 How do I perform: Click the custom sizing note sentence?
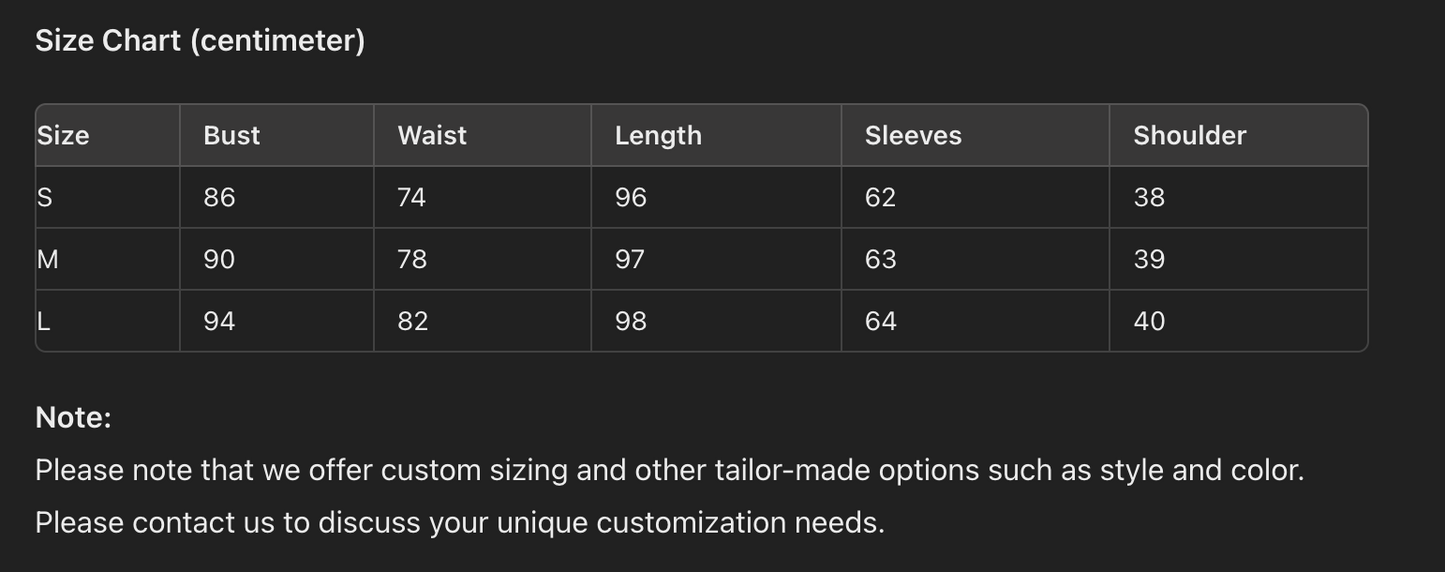point(669,470)
